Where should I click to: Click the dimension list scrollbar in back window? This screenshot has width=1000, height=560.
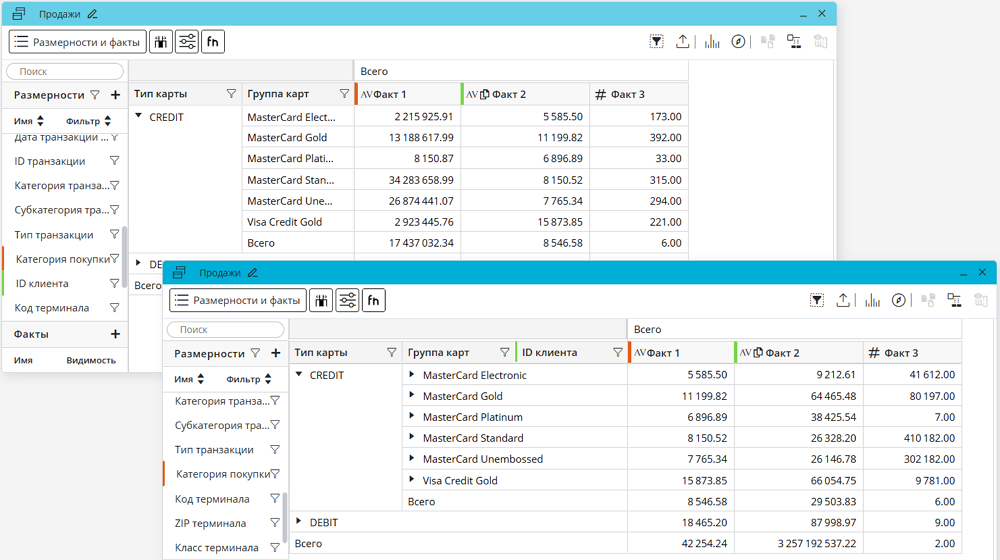(125, 250)
